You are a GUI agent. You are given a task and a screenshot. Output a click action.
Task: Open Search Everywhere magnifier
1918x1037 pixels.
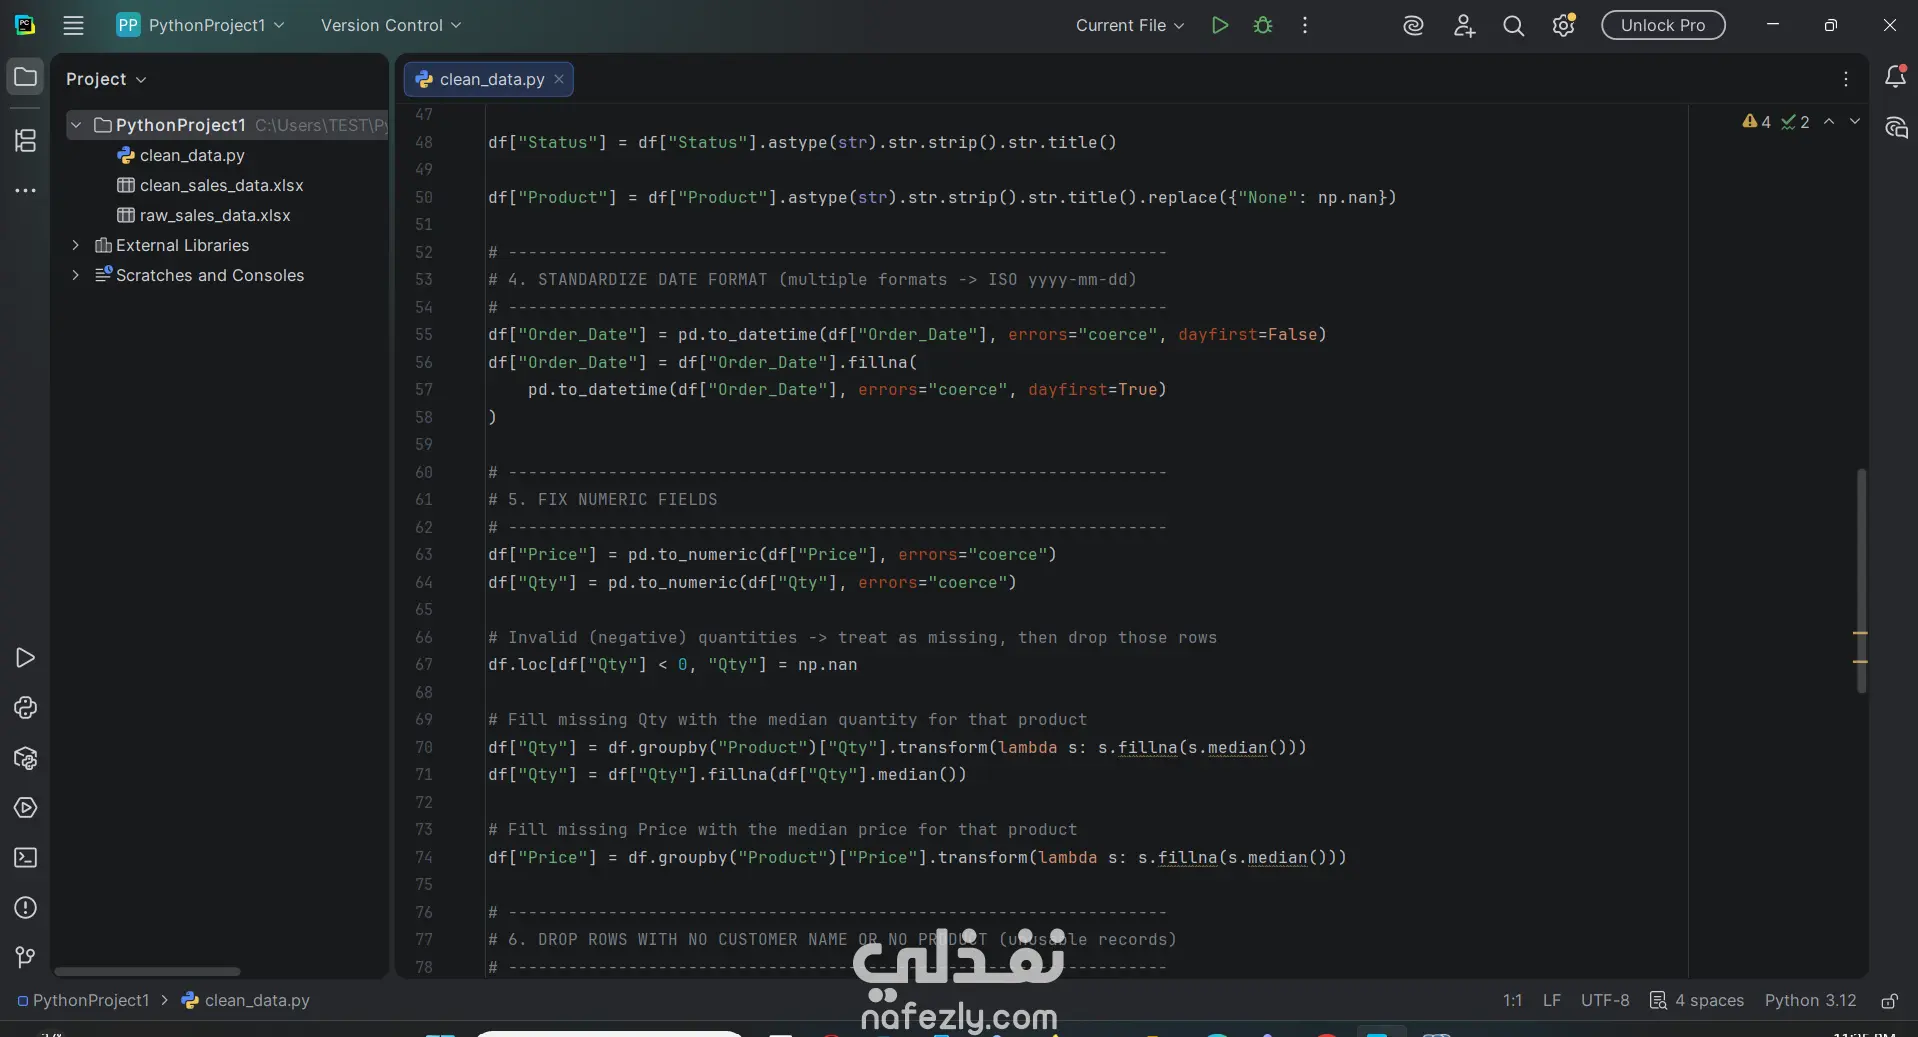click(1514, 26)
